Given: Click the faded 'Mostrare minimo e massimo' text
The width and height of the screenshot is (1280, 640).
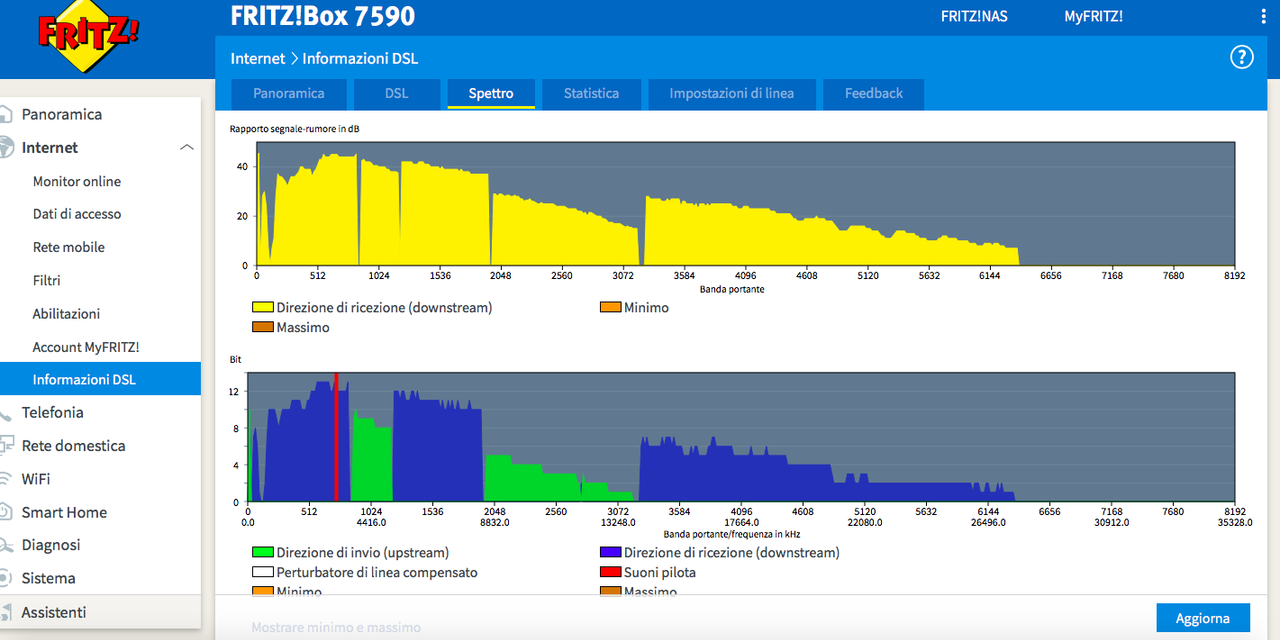Looking at the screenshot, I should click(336, 628).
